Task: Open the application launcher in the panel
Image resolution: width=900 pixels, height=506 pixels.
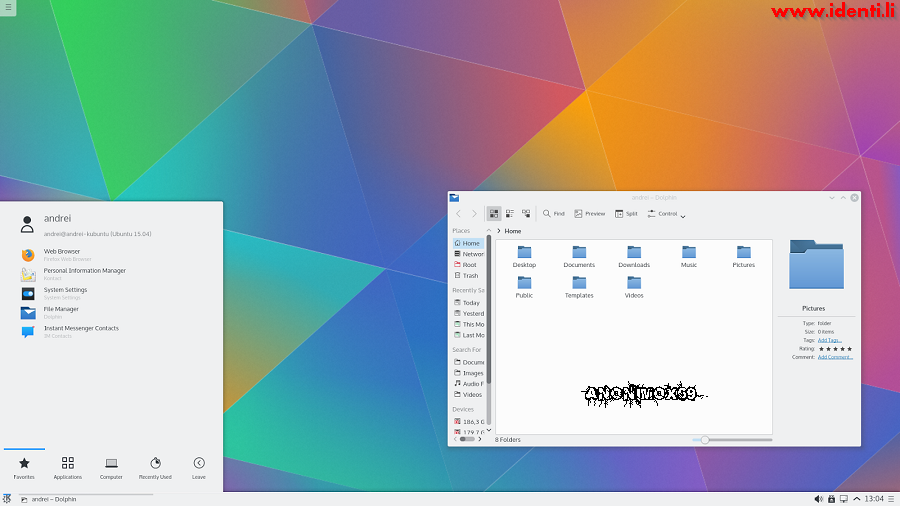Action: (x=6, y=499)
